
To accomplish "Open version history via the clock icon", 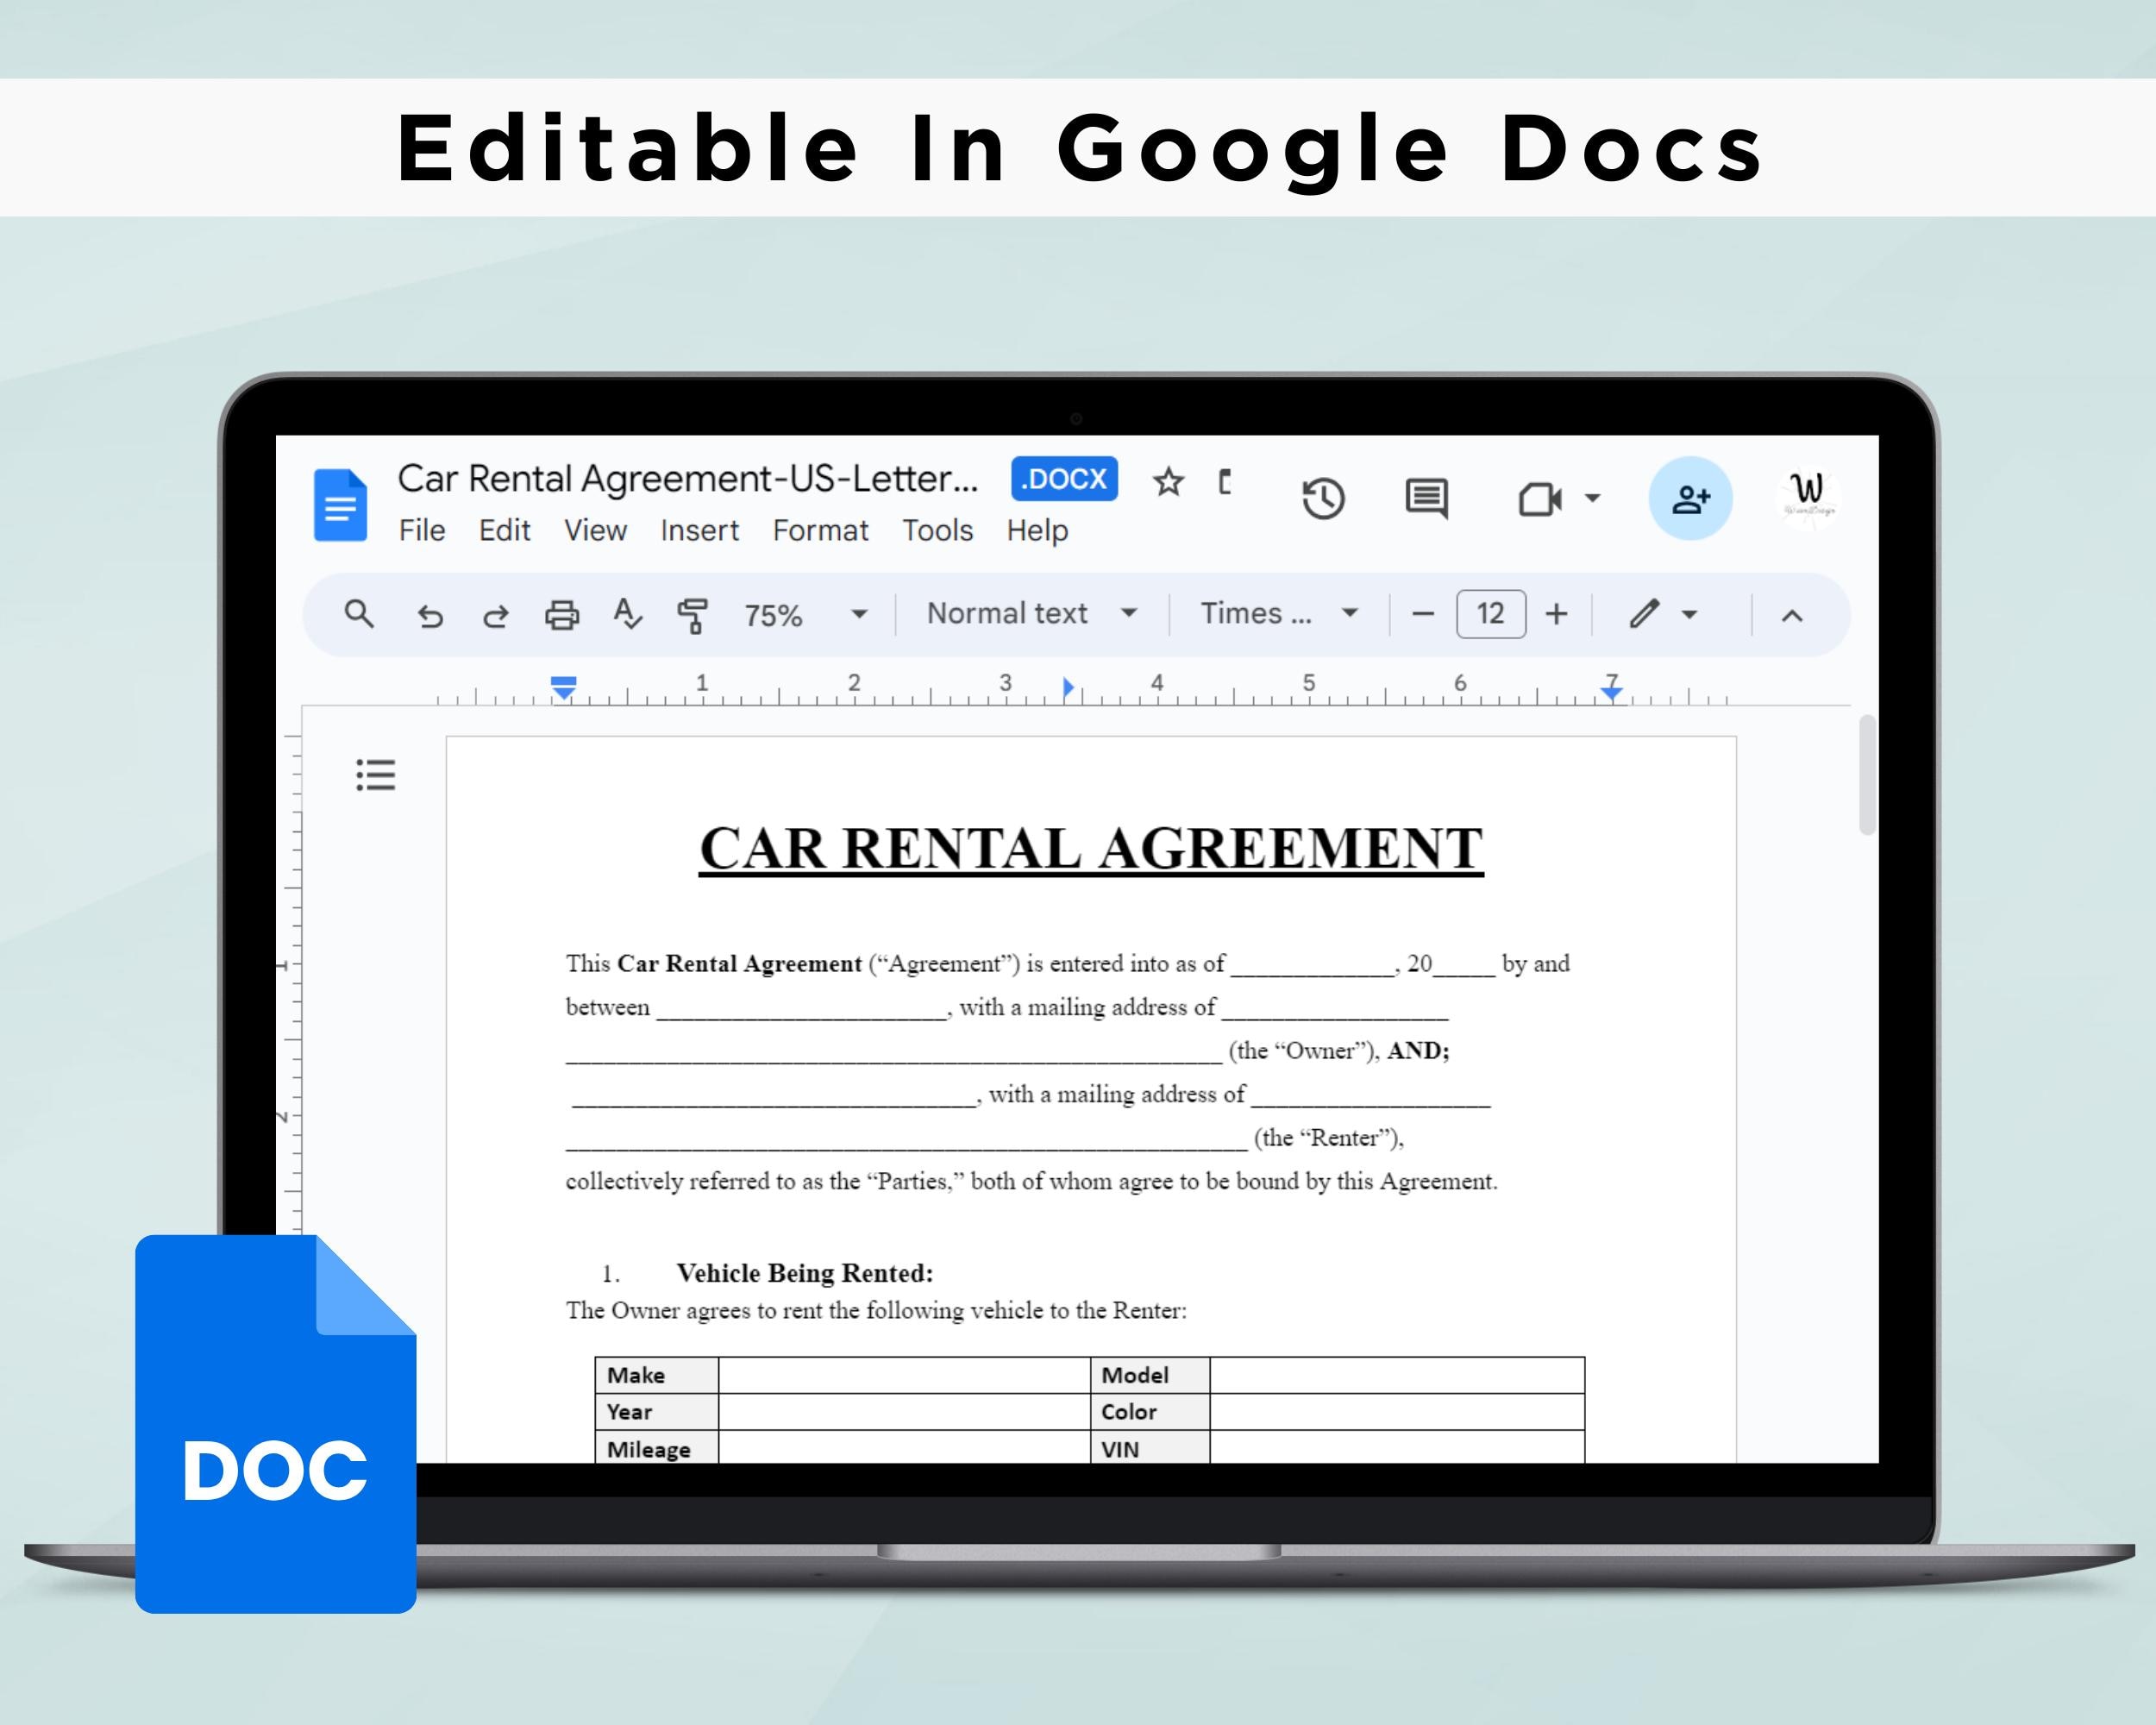I will (1325, 497).
